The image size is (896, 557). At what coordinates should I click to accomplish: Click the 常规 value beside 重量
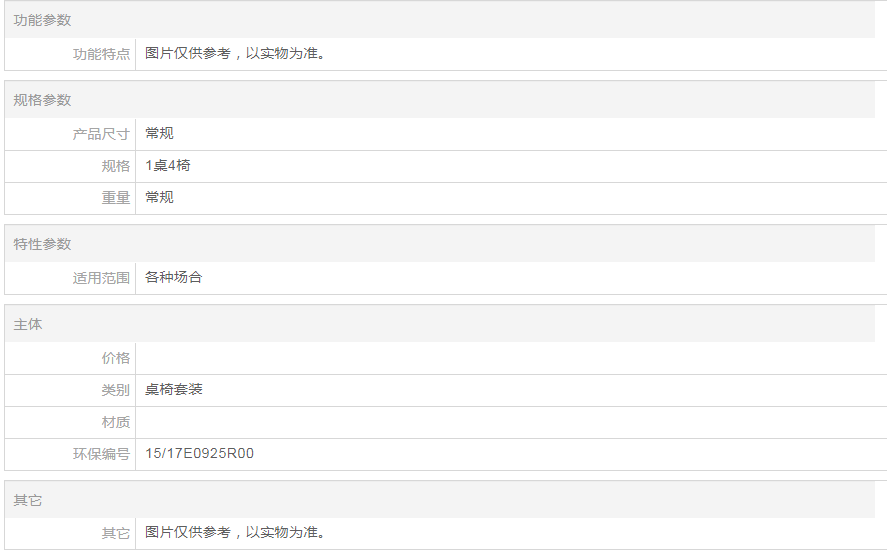coord(159,198)
